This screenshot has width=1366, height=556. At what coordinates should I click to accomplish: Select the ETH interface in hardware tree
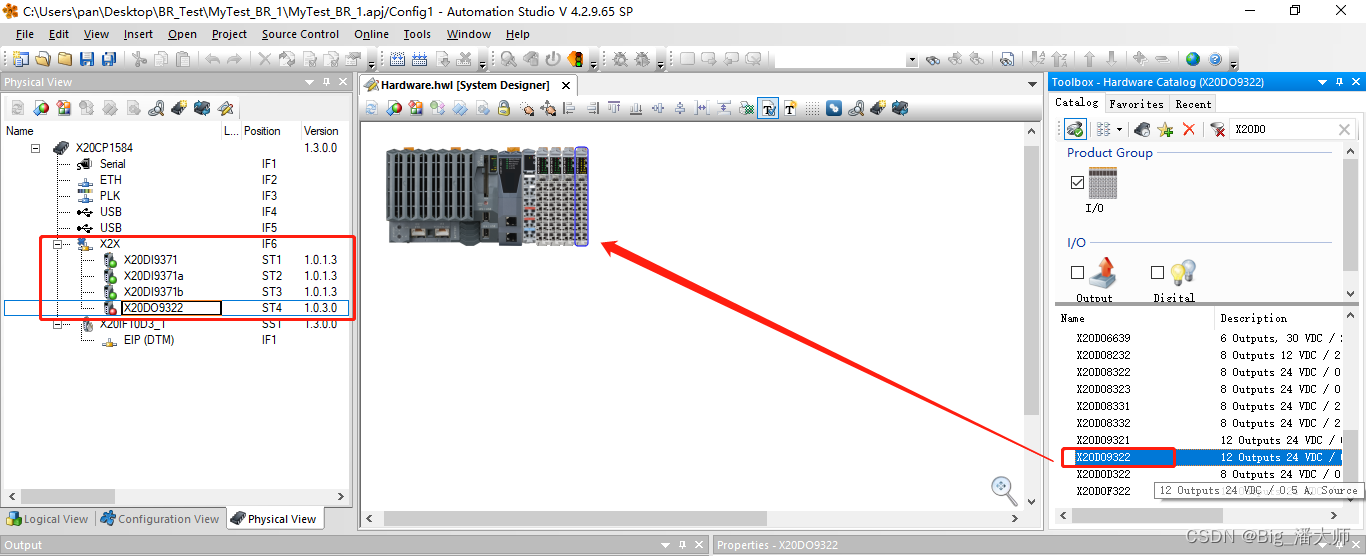(111, 180)
